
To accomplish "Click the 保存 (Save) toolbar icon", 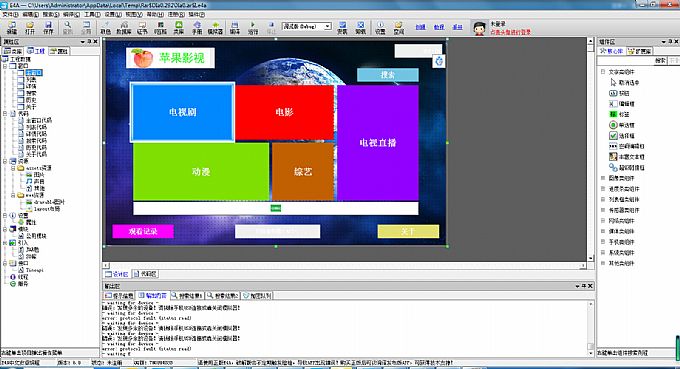I will (48, 28).
